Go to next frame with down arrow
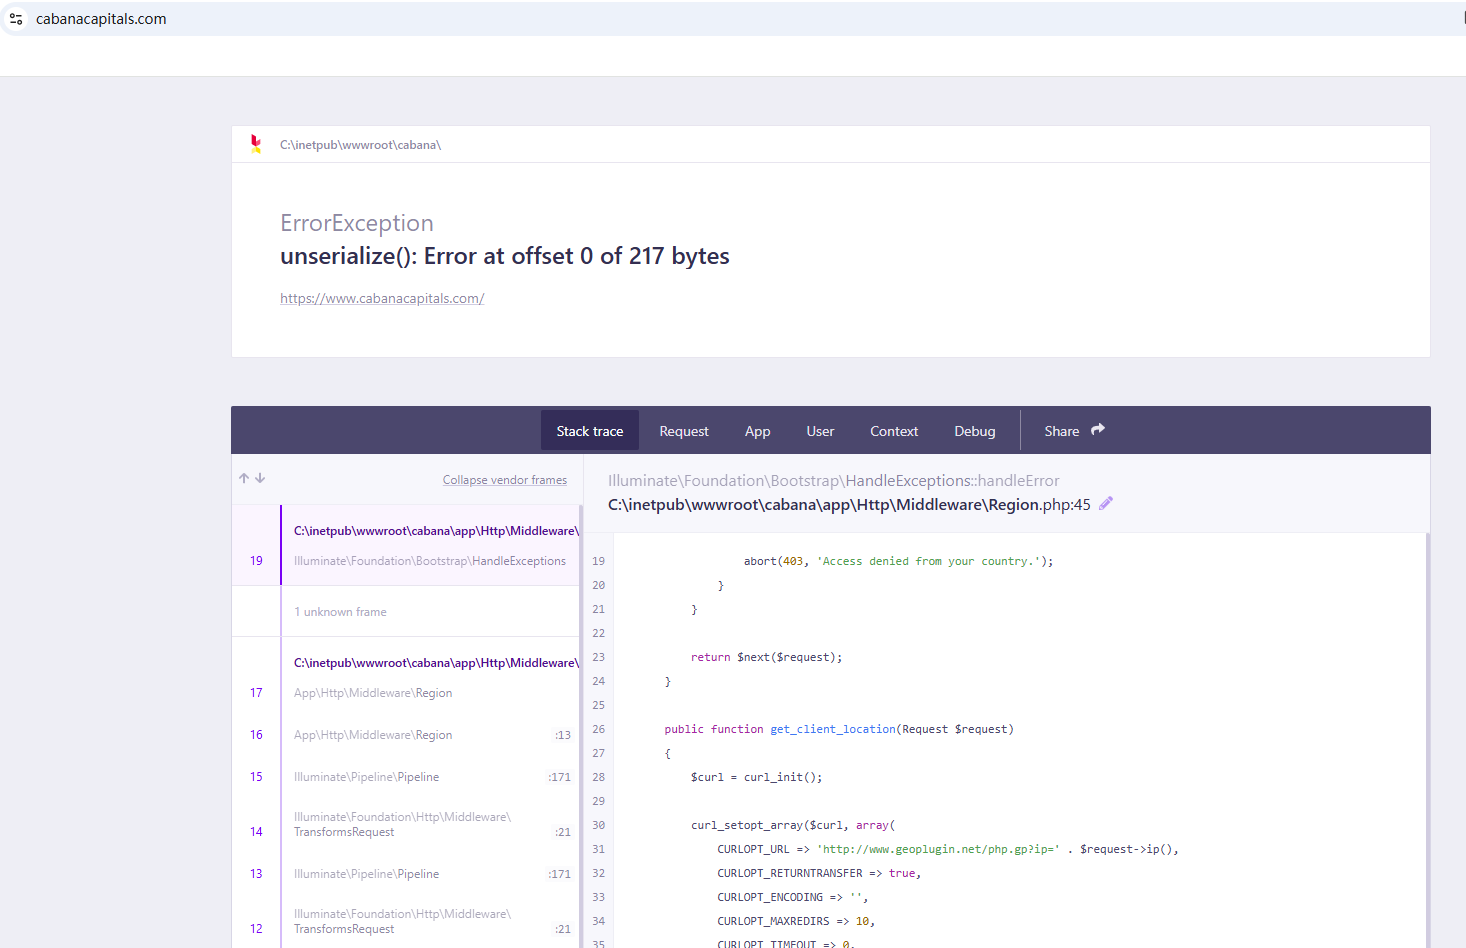The height and width of the screenshot is (948, 1466). 260,478
